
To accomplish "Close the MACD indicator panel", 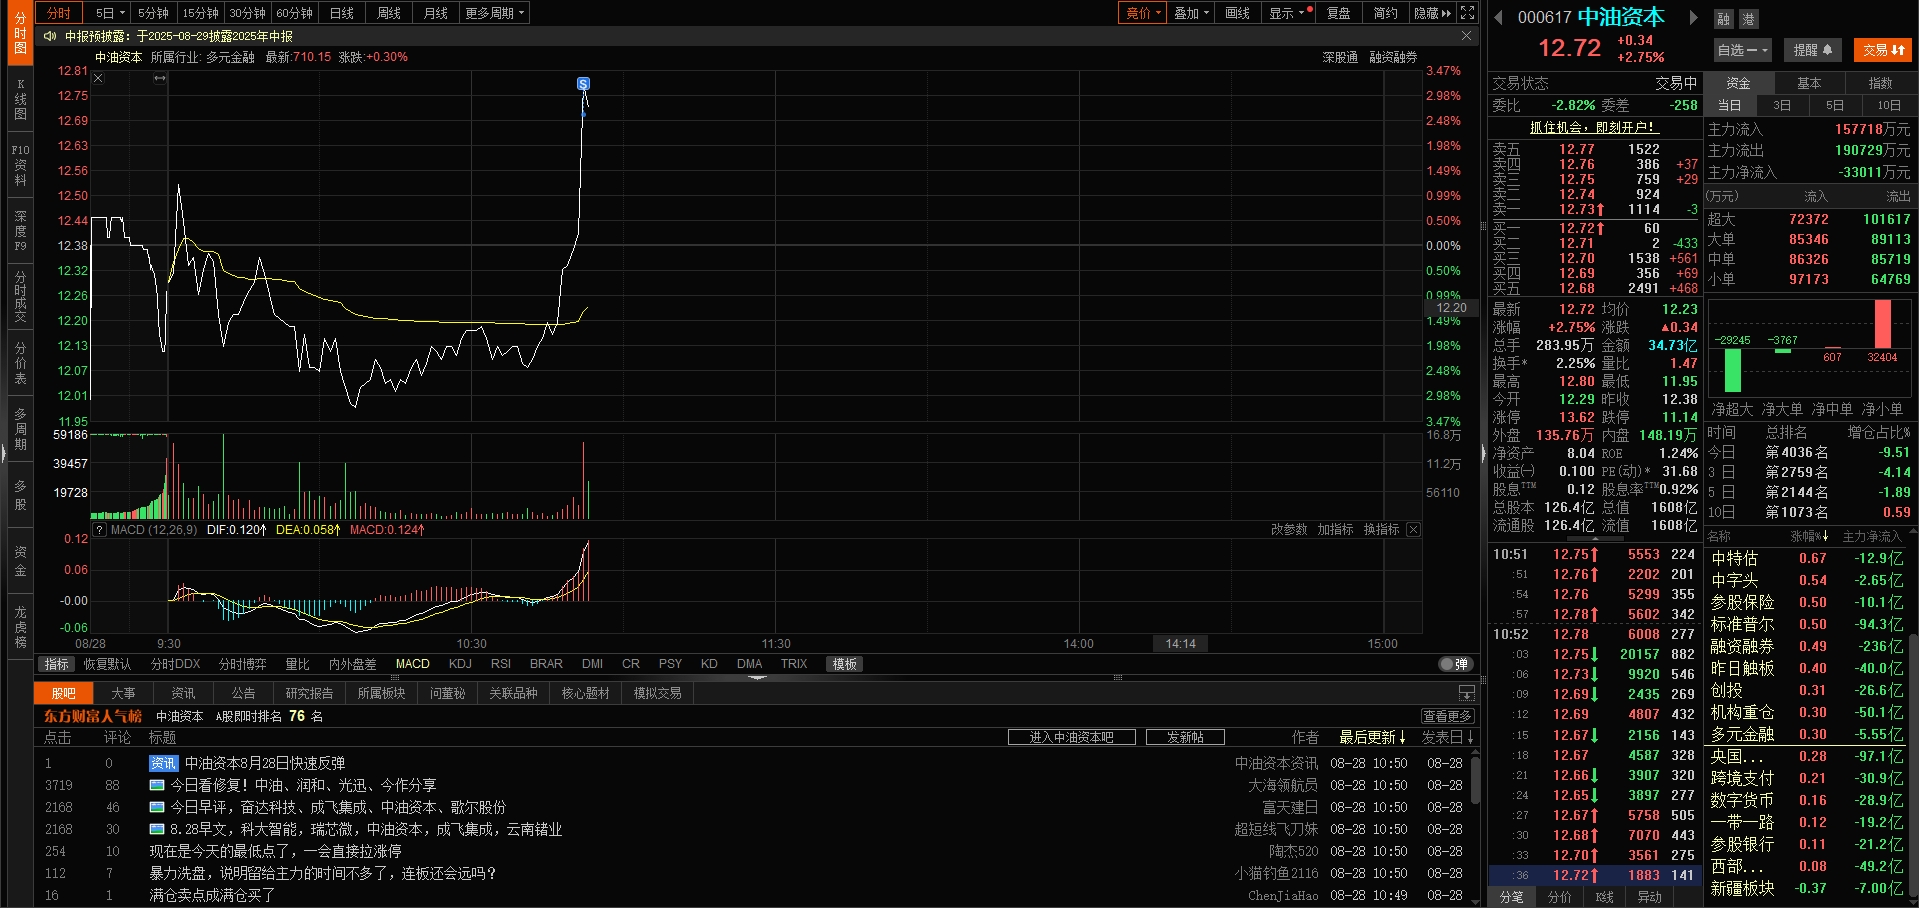I will (x=1413, y=530).
